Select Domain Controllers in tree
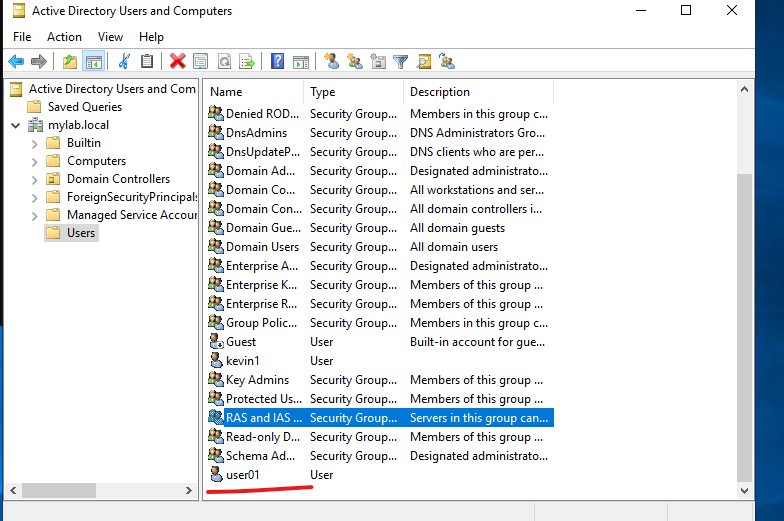784x521 pixels. 118,178
